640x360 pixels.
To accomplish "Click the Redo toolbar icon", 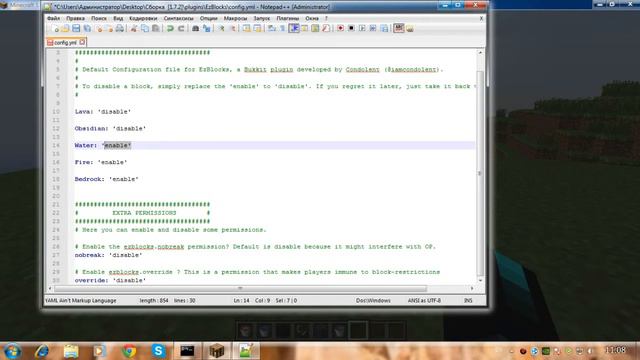I will pos(181,28).
